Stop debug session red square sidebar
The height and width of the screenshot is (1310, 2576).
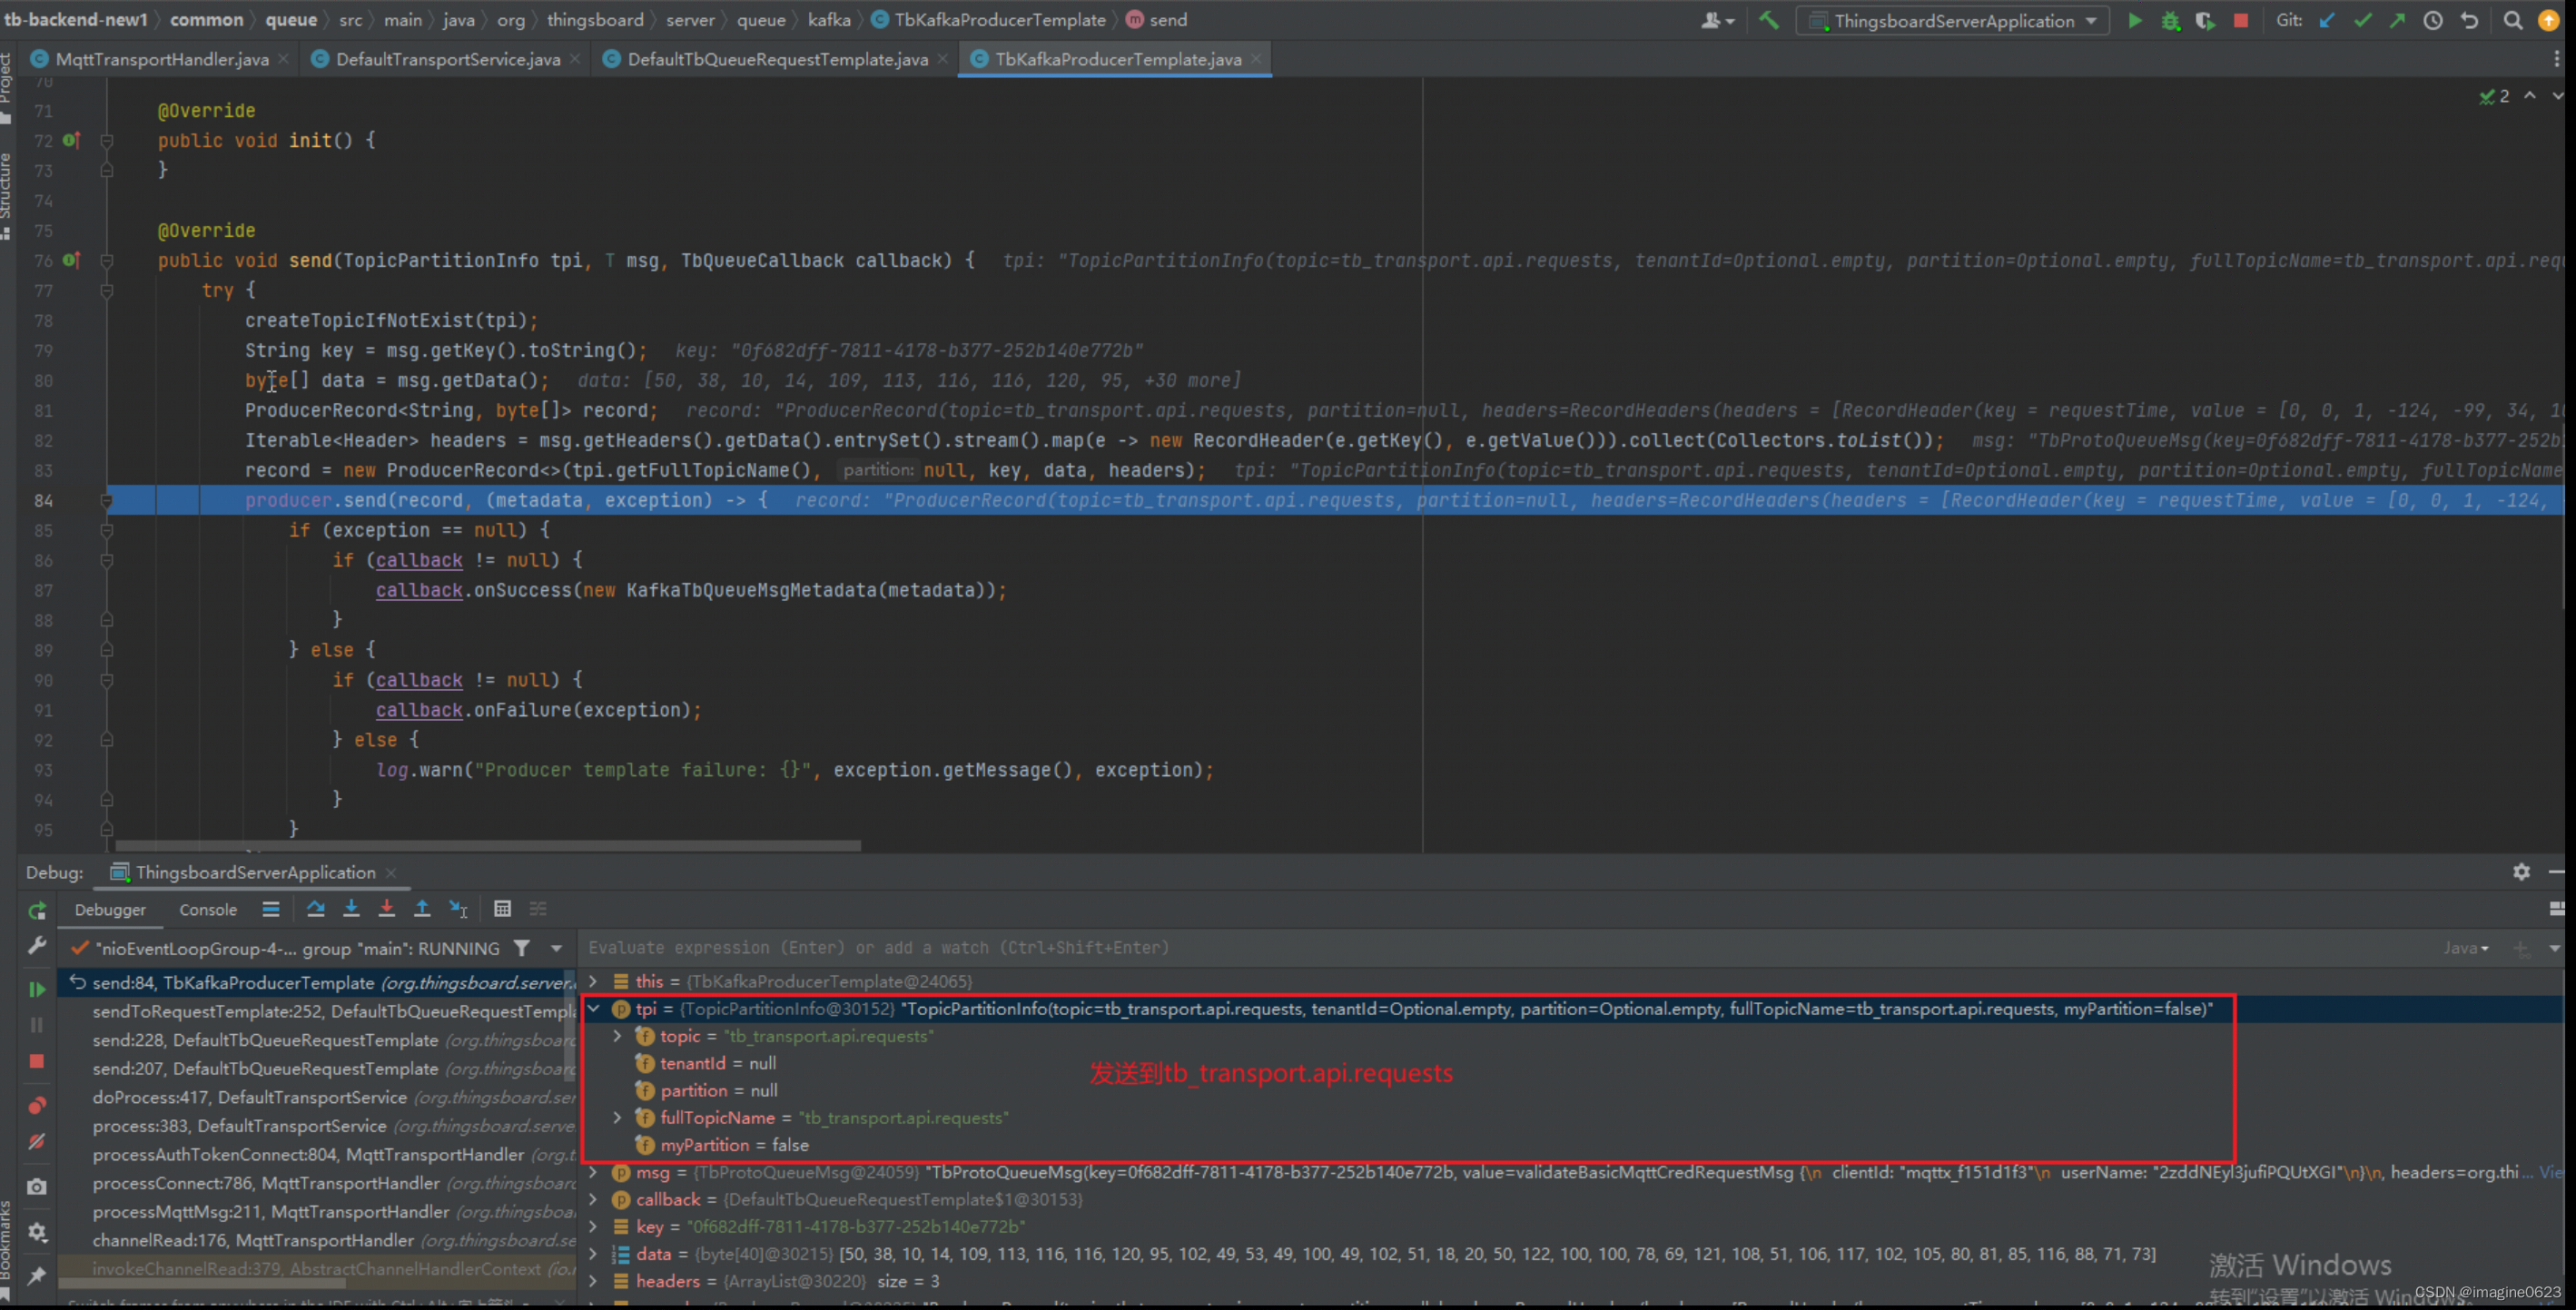pos(37,1061)
